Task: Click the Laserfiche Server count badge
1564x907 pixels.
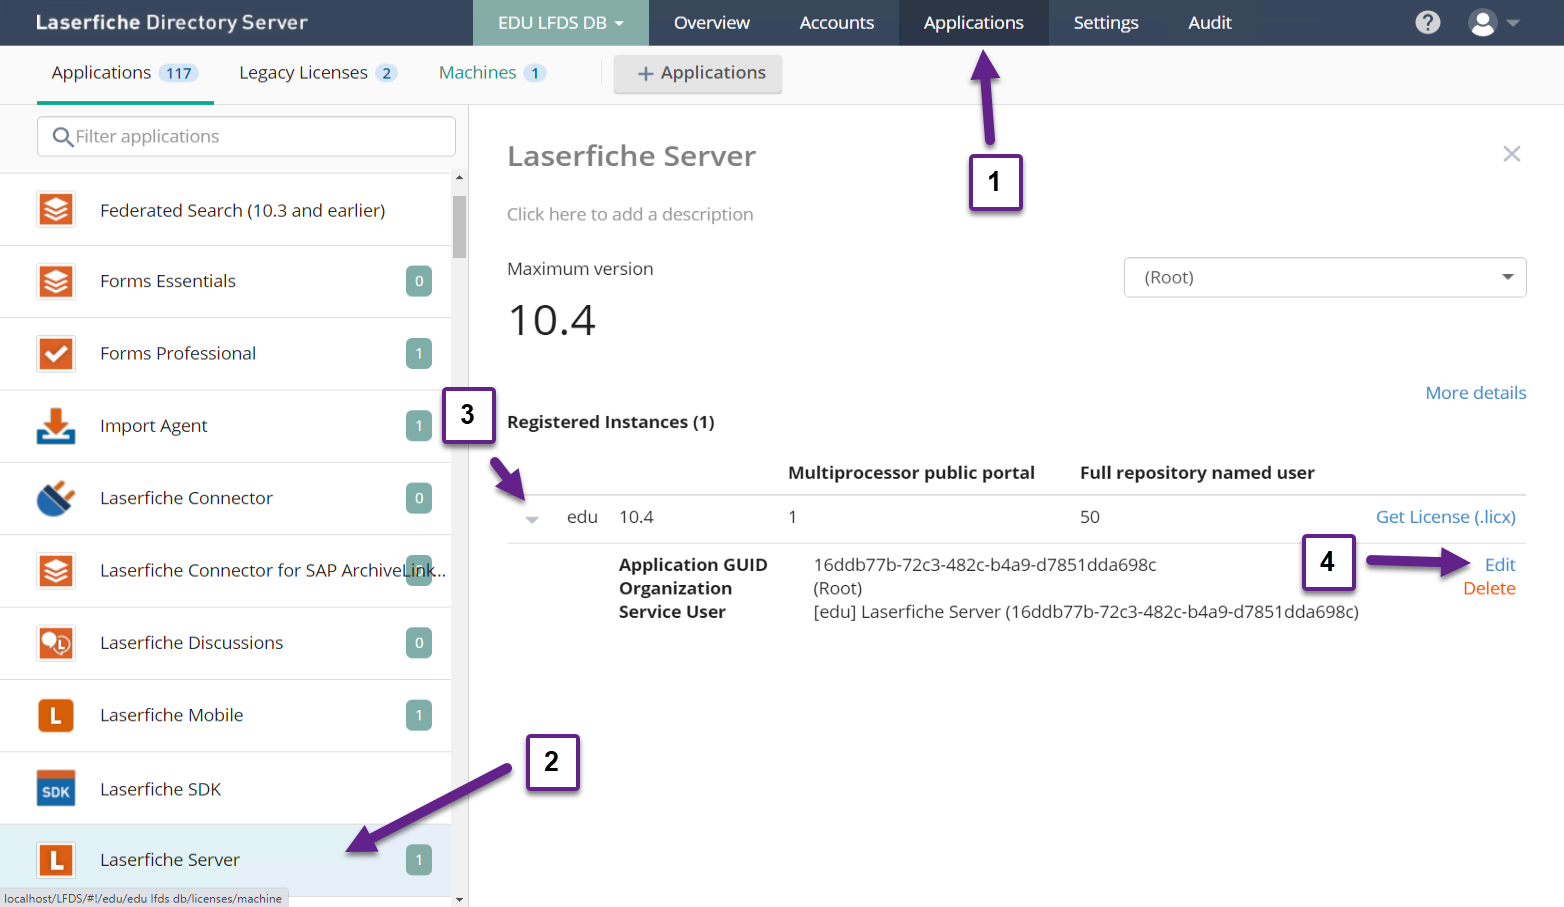Action: click(419, 860)
